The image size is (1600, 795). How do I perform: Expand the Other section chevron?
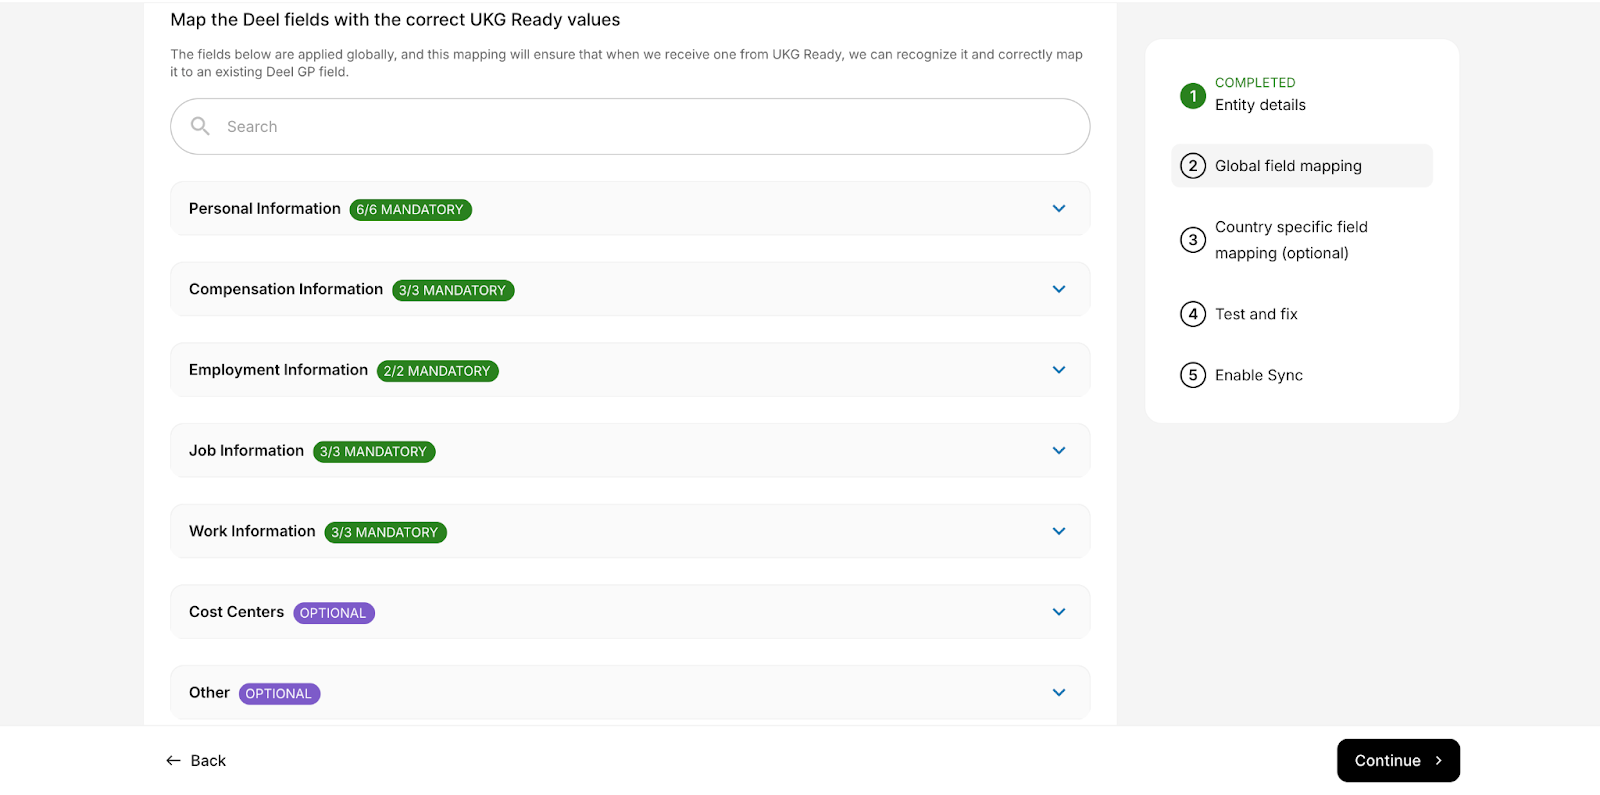point(1059,693)
